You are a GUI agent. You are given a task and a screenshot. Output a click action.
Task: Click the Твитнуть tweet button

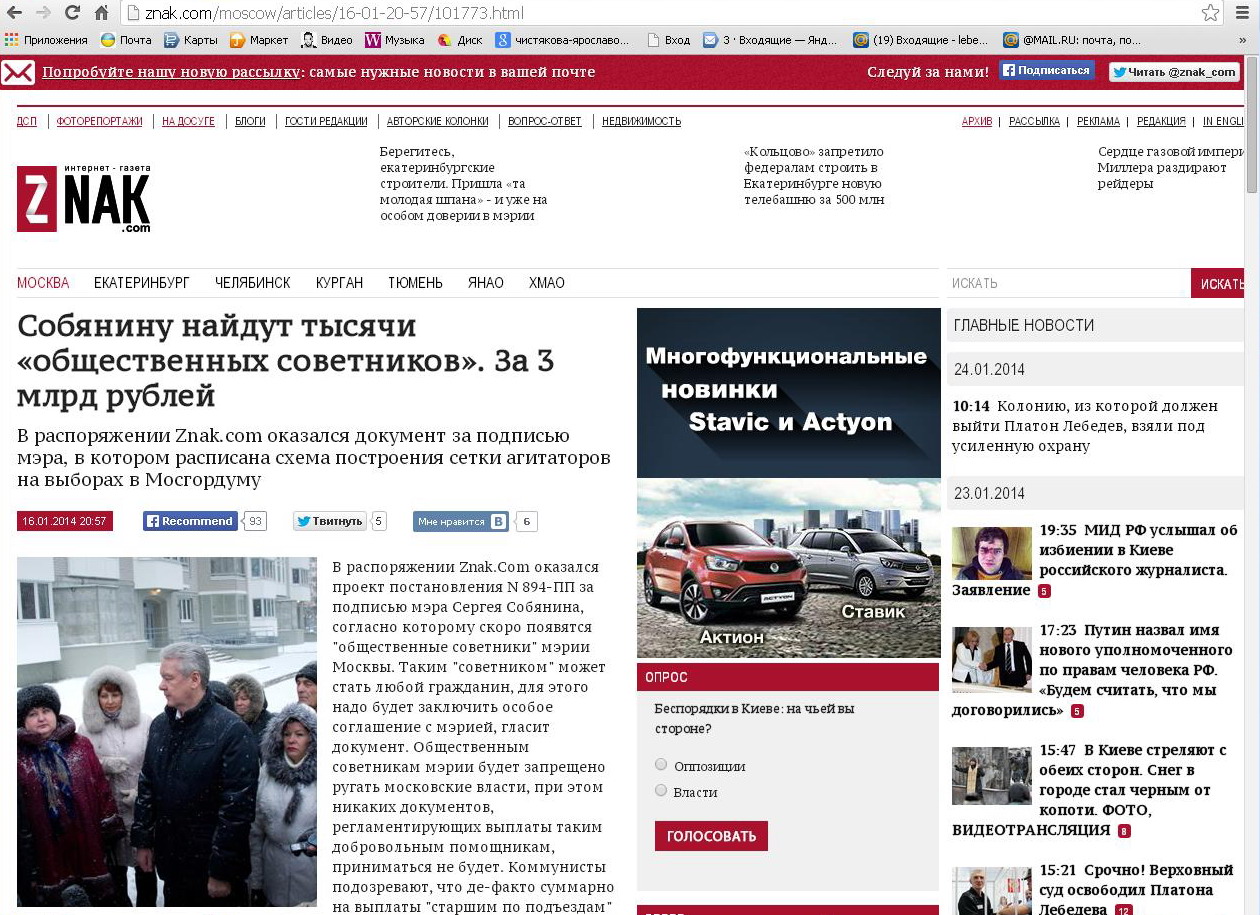(330, 521)
